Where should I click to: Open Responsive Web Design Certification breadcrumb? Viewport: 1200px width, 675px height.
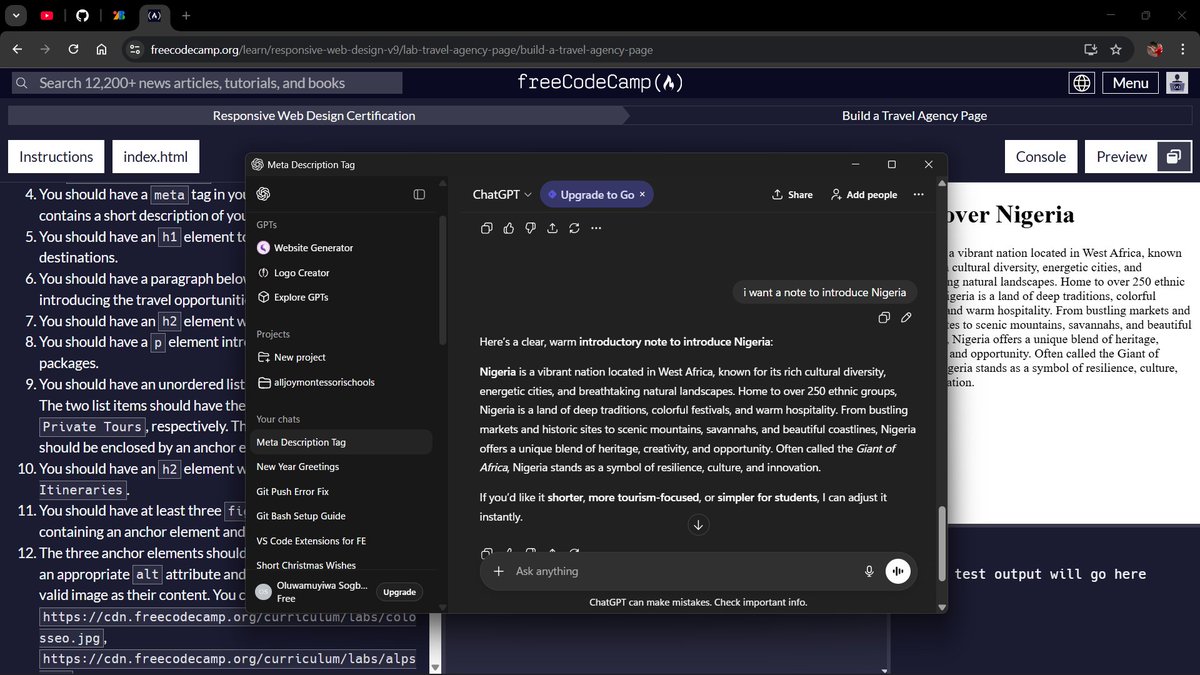[x=314, y=115]
